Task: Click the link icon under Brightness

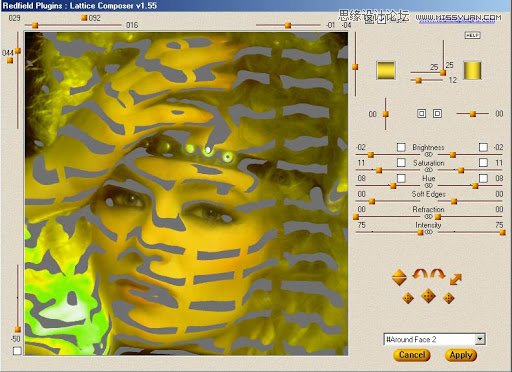Action: tap(429, 154)
